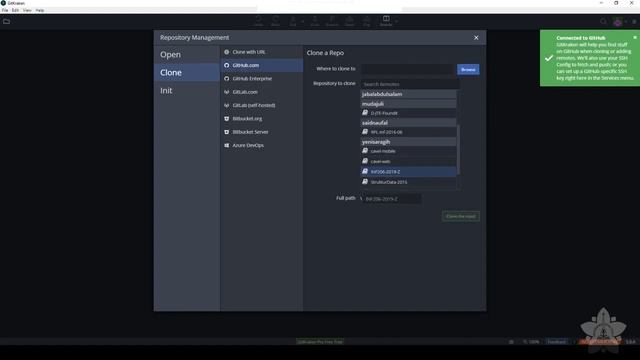This screenshot has height=360, width=640.
Task: Focus the Where to clone to field
Action: (407, 69)
